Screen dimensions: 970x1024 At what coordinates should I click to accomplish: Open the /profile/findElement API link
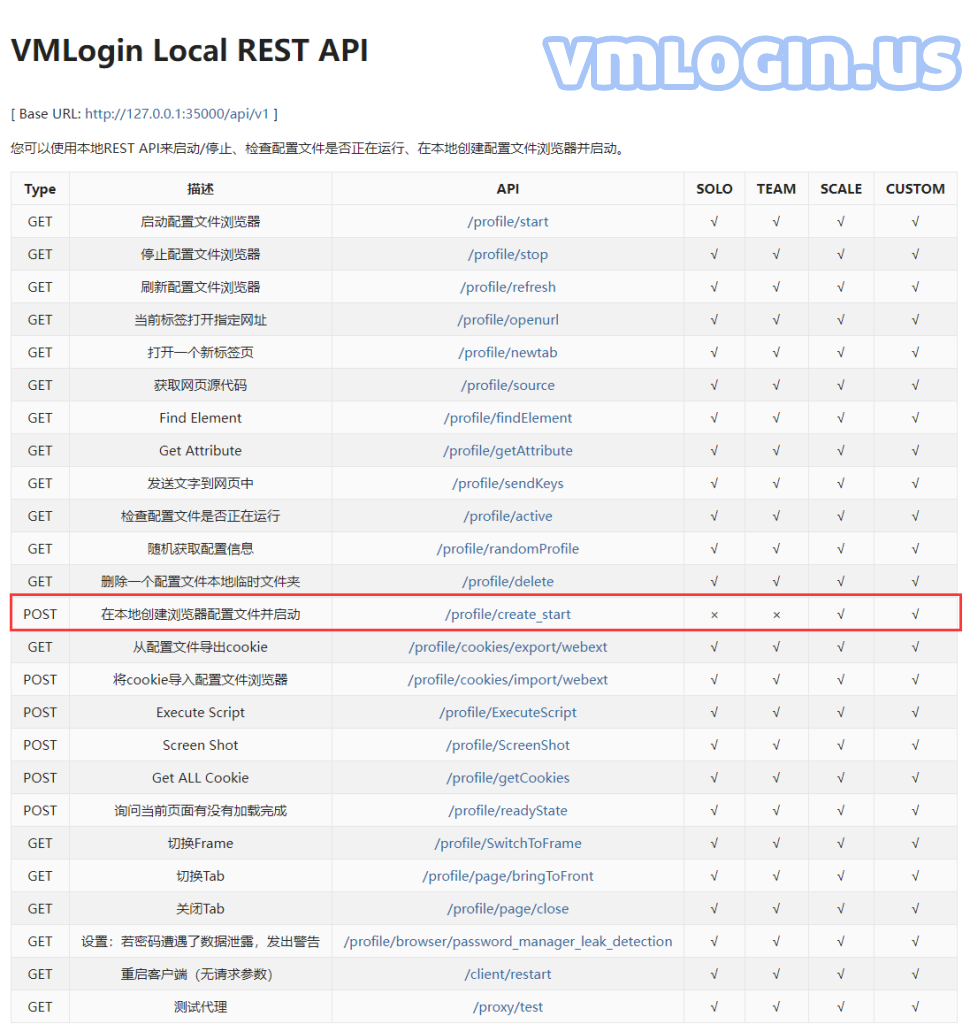tap(508, 418)
